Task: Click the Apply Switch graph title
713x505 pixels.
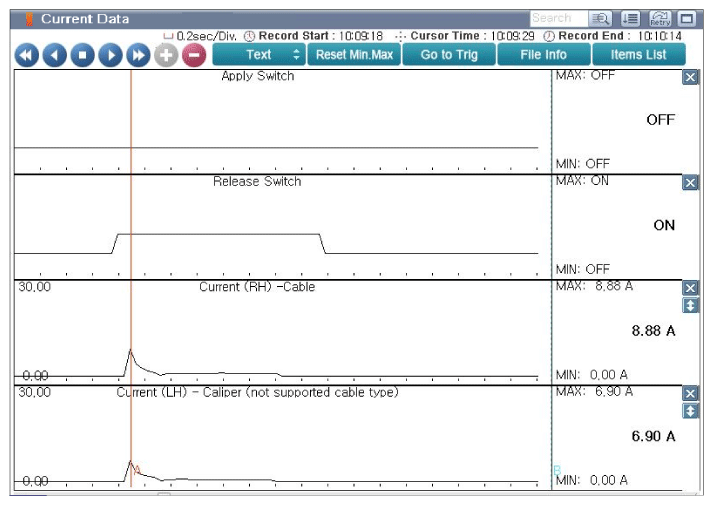Action: point(258,76)
